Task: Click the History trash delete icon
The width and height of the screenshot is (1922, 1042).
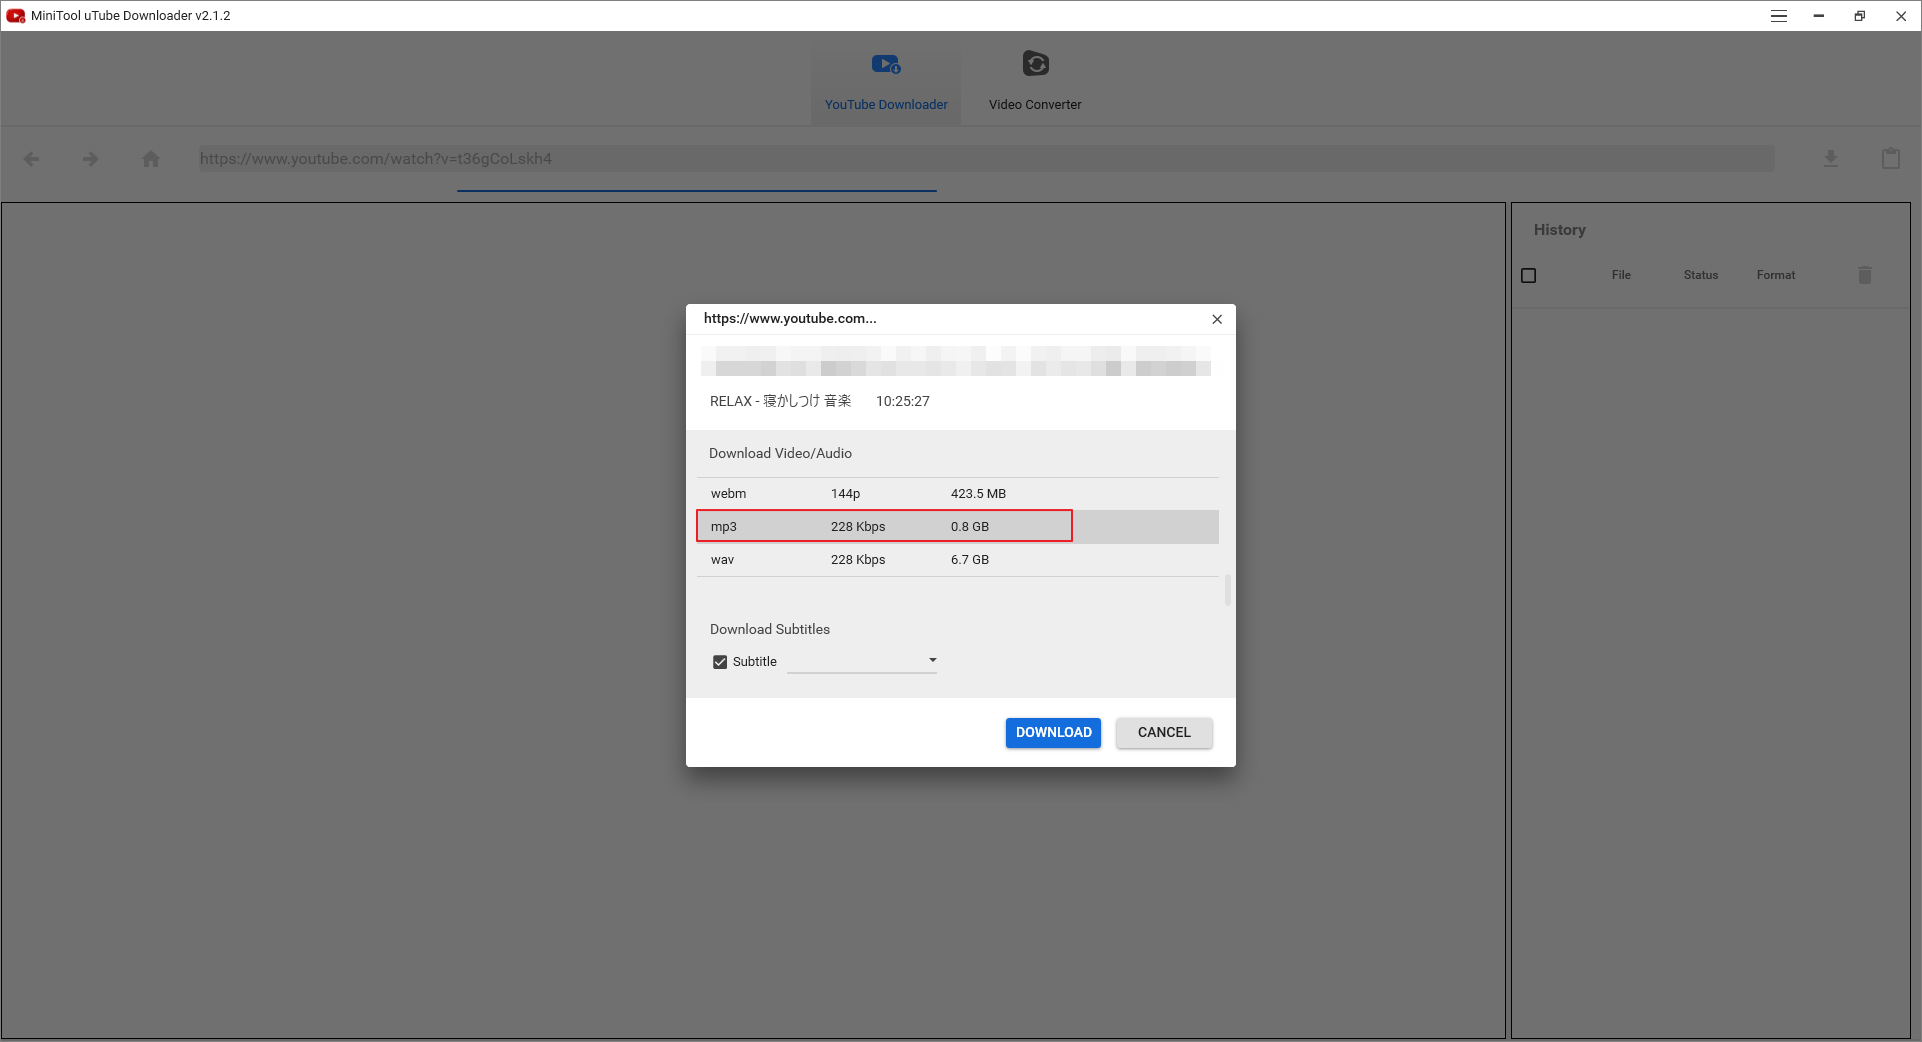Action: coord(1865,275)
